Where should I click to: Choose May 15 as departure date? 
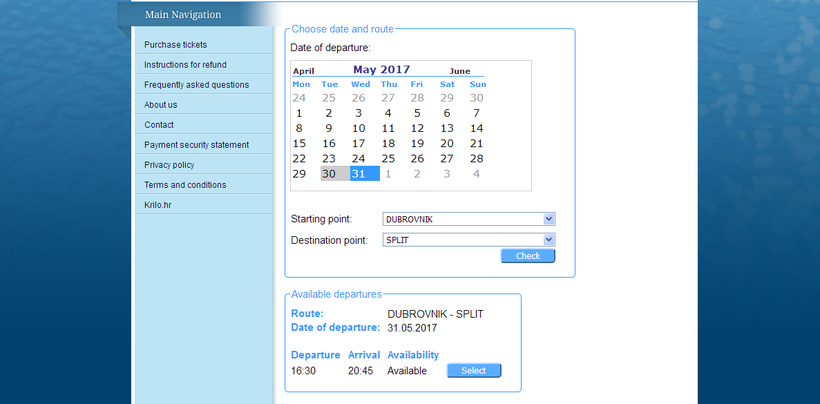point(299,144)
